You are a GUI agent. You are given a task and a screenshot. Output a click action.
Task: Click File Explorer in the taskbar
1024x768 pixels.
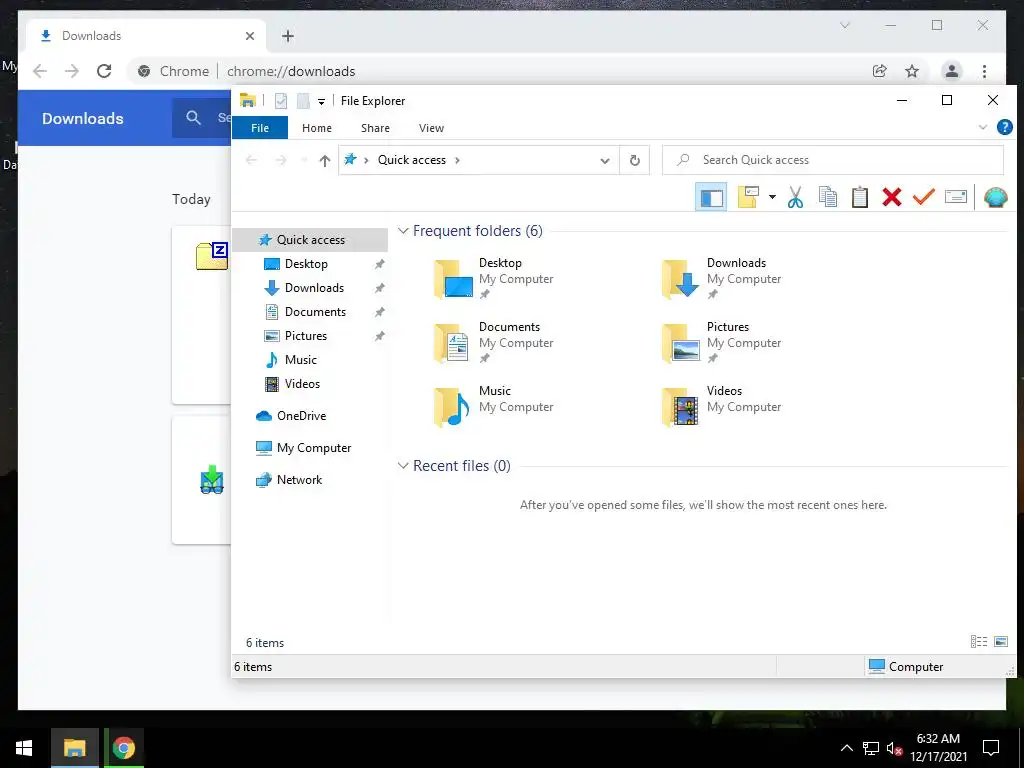(x=75, y=748)
